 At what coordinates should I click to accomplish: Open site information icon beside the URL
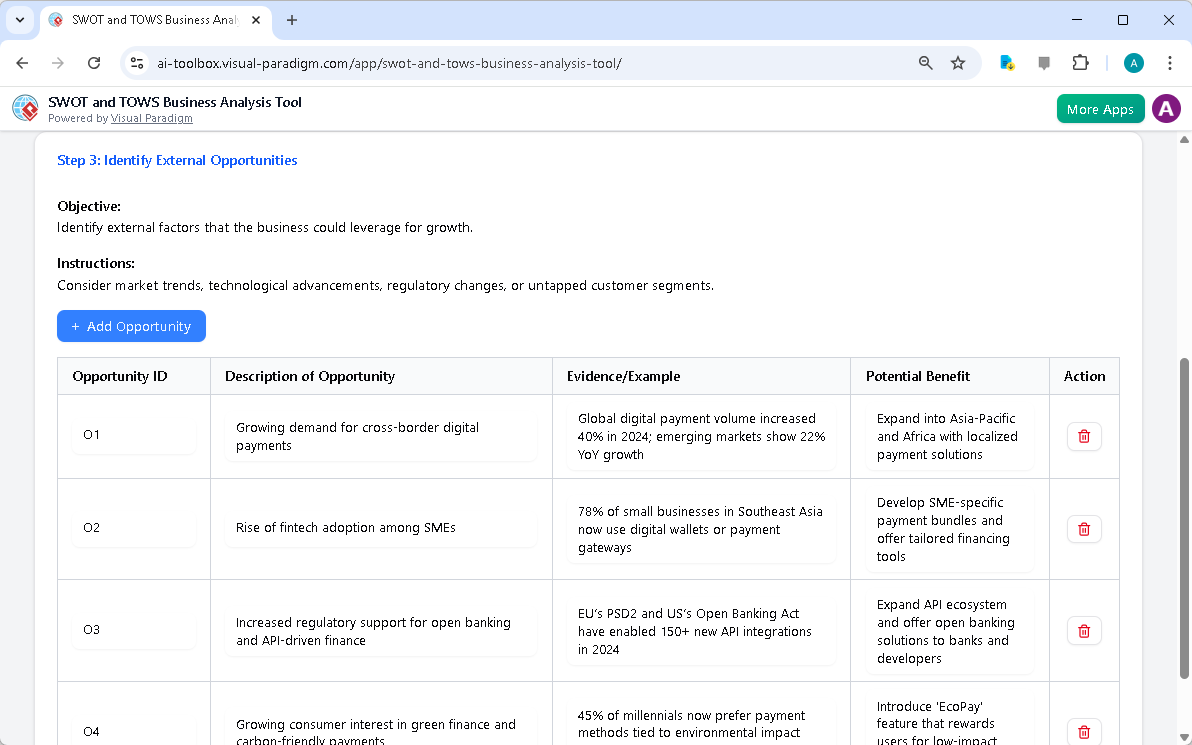(x=136, y=62)
